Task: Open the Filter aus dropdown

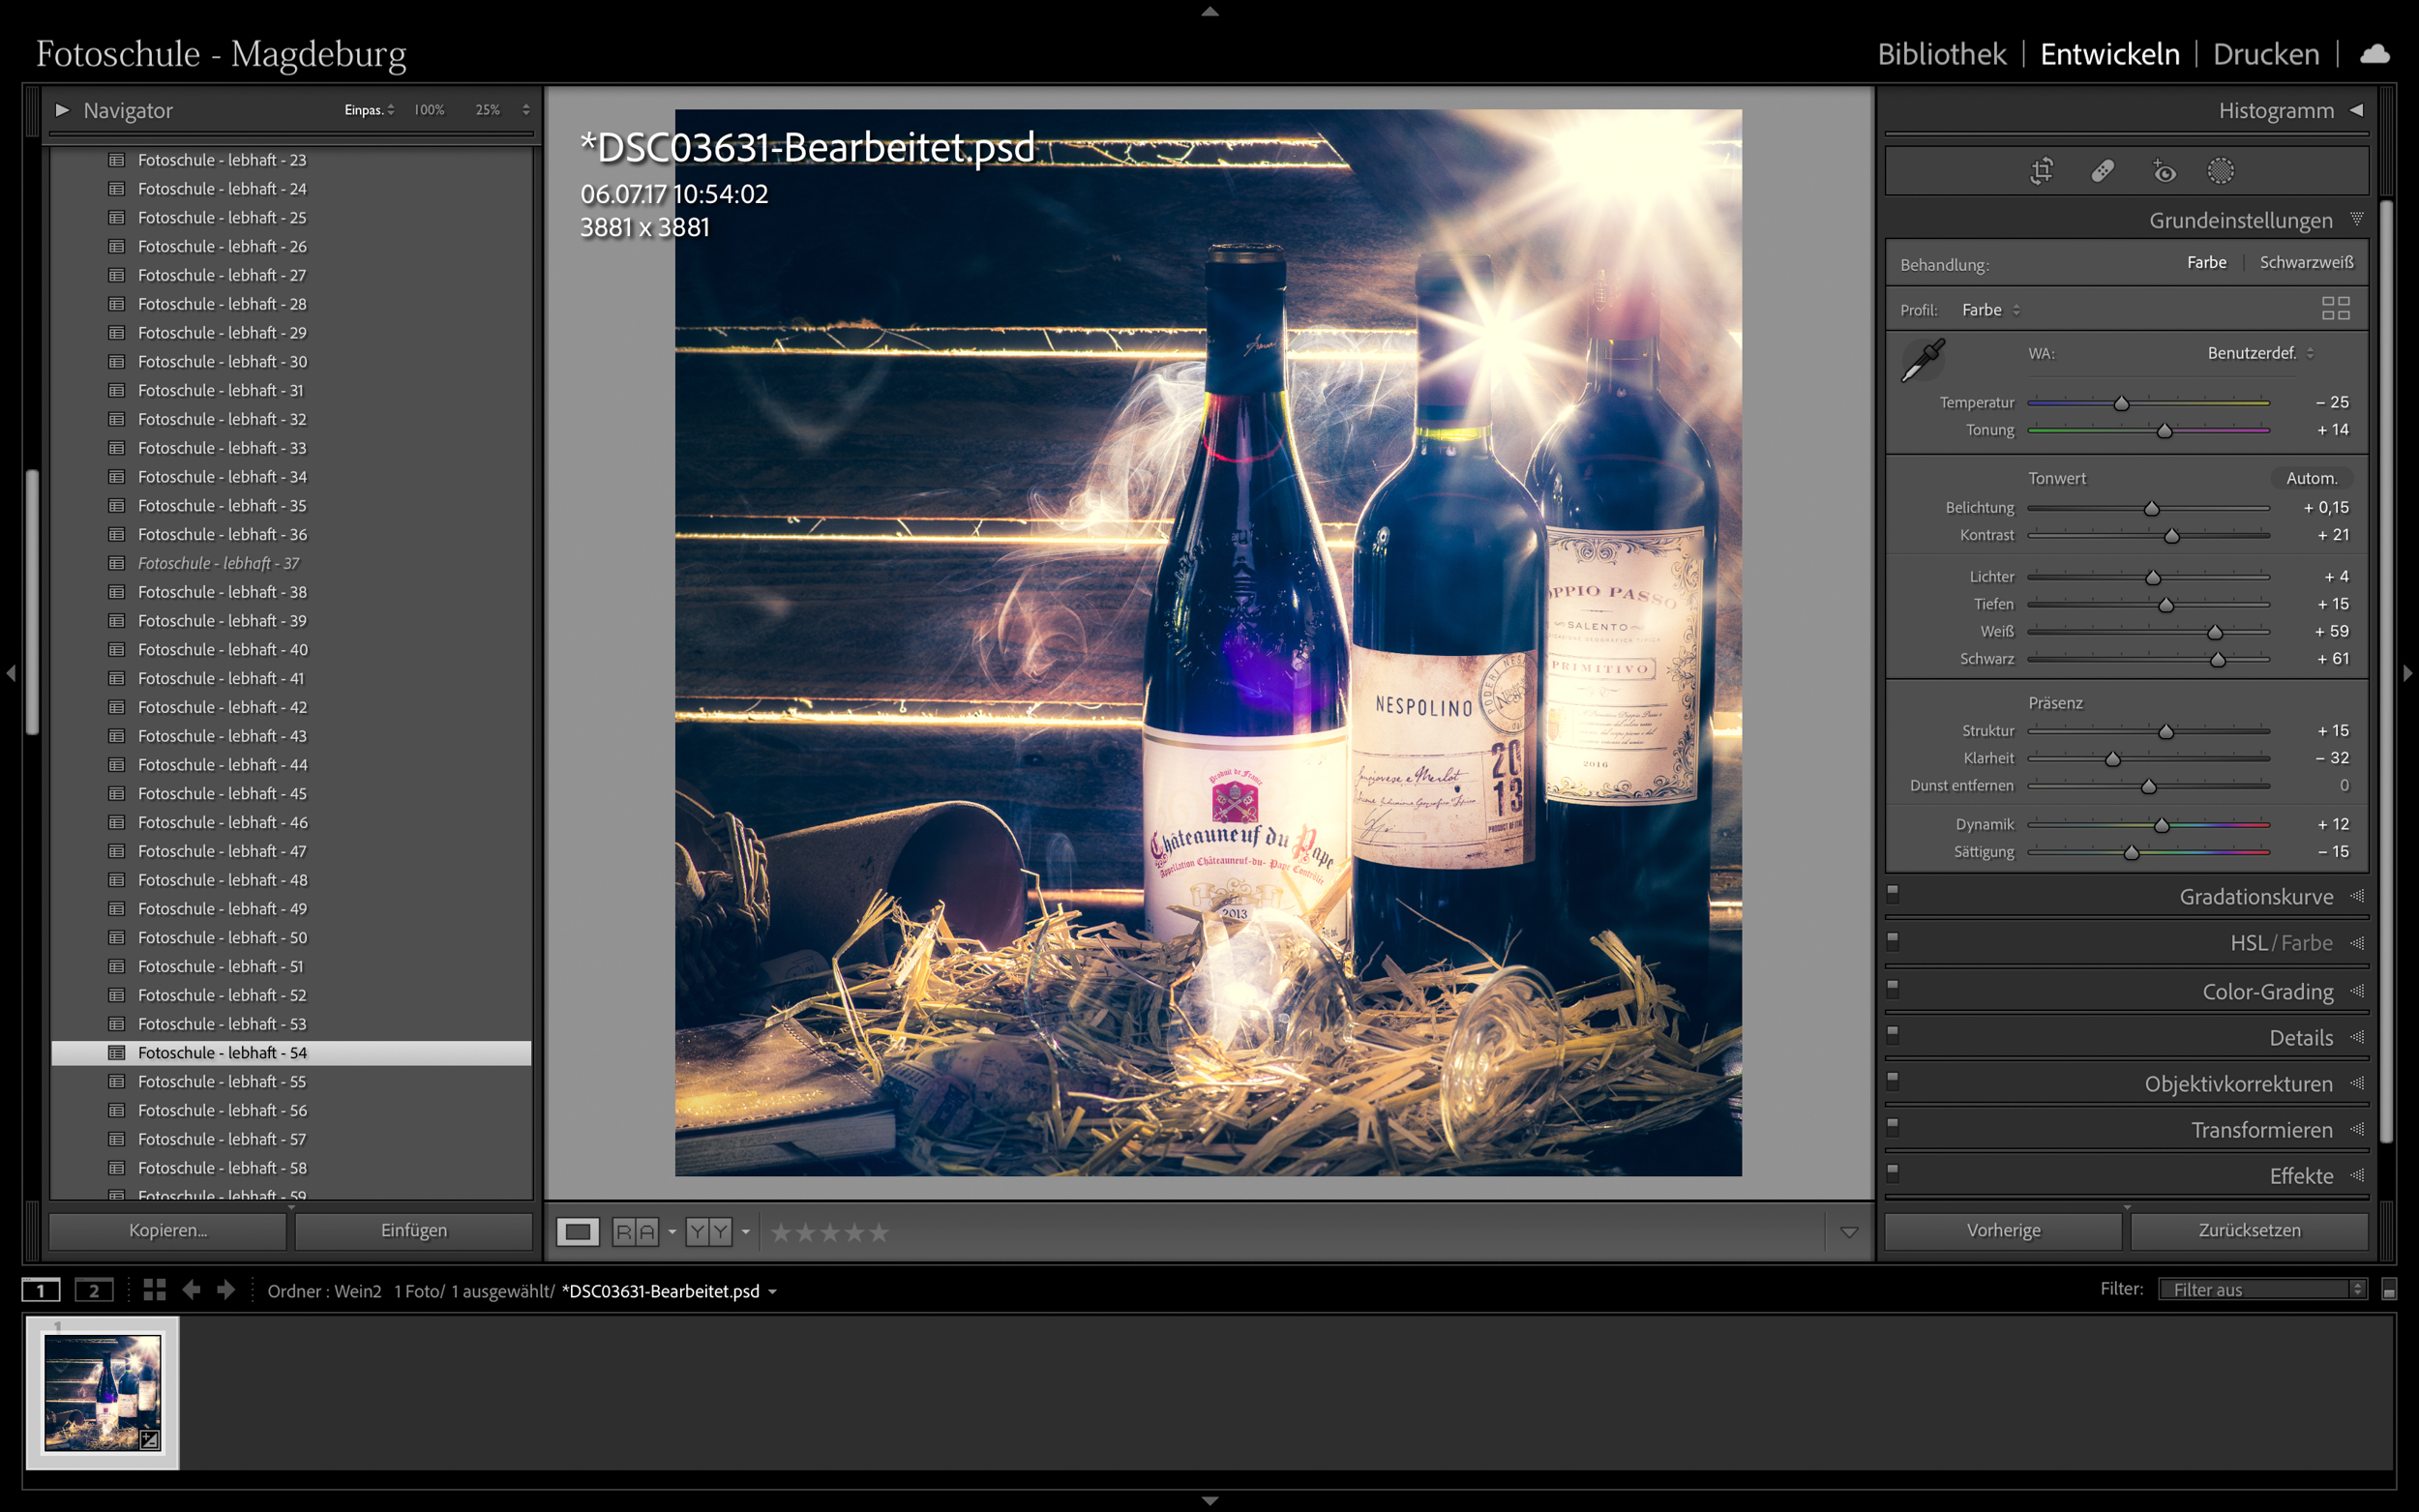Action: tap(2262, 1290)
